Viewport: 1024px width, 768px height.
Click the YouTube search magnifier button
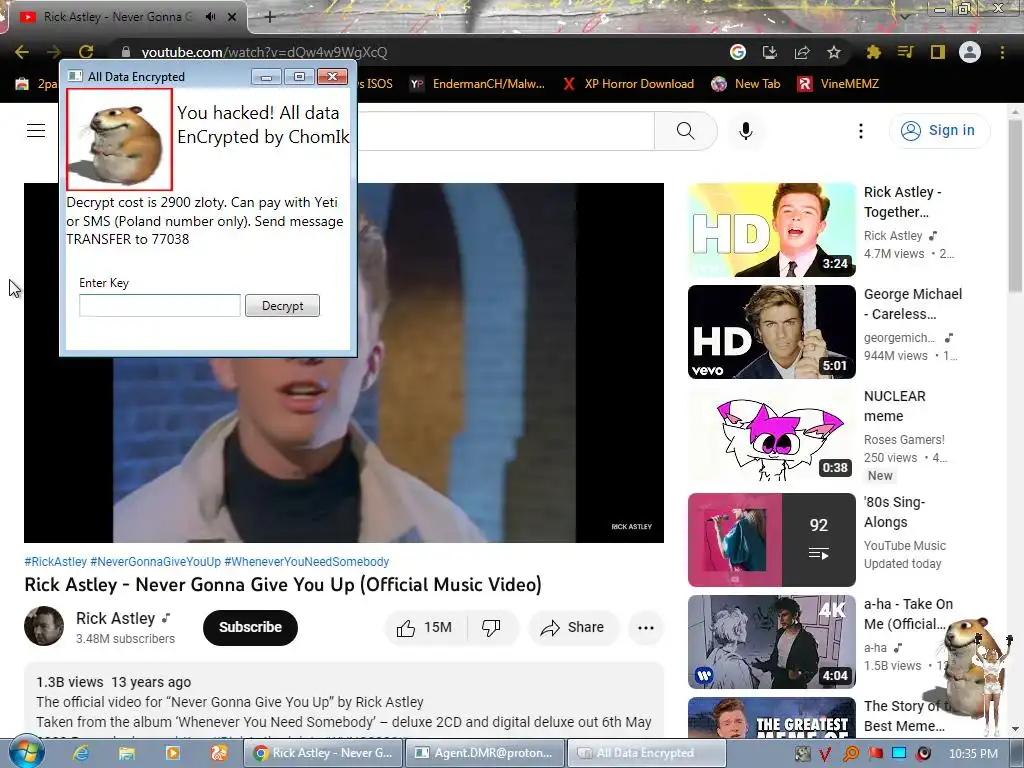coord(686,131)
